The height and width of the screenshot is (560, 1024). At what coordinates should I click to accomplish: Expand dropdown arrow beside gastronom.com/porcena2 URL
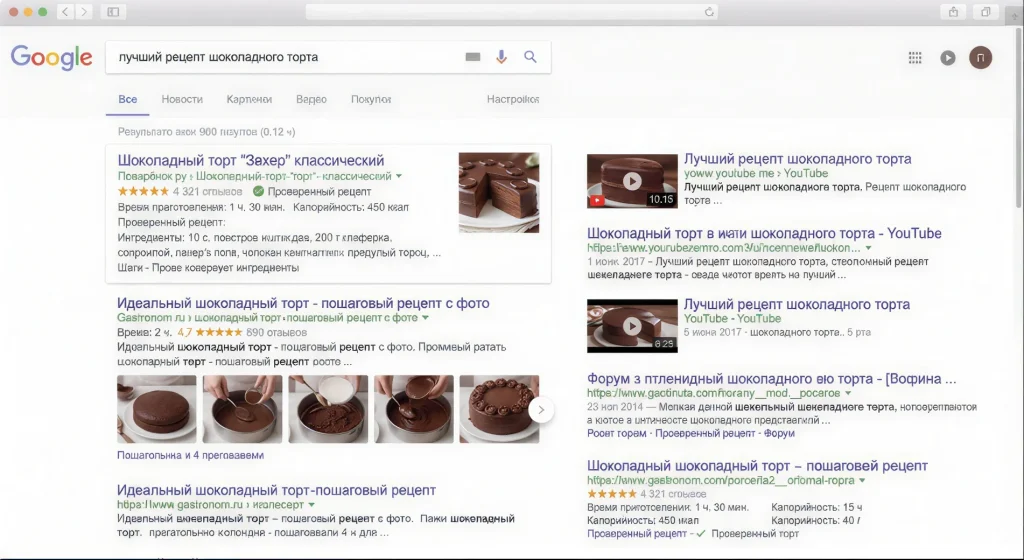(x=862, y=480)
